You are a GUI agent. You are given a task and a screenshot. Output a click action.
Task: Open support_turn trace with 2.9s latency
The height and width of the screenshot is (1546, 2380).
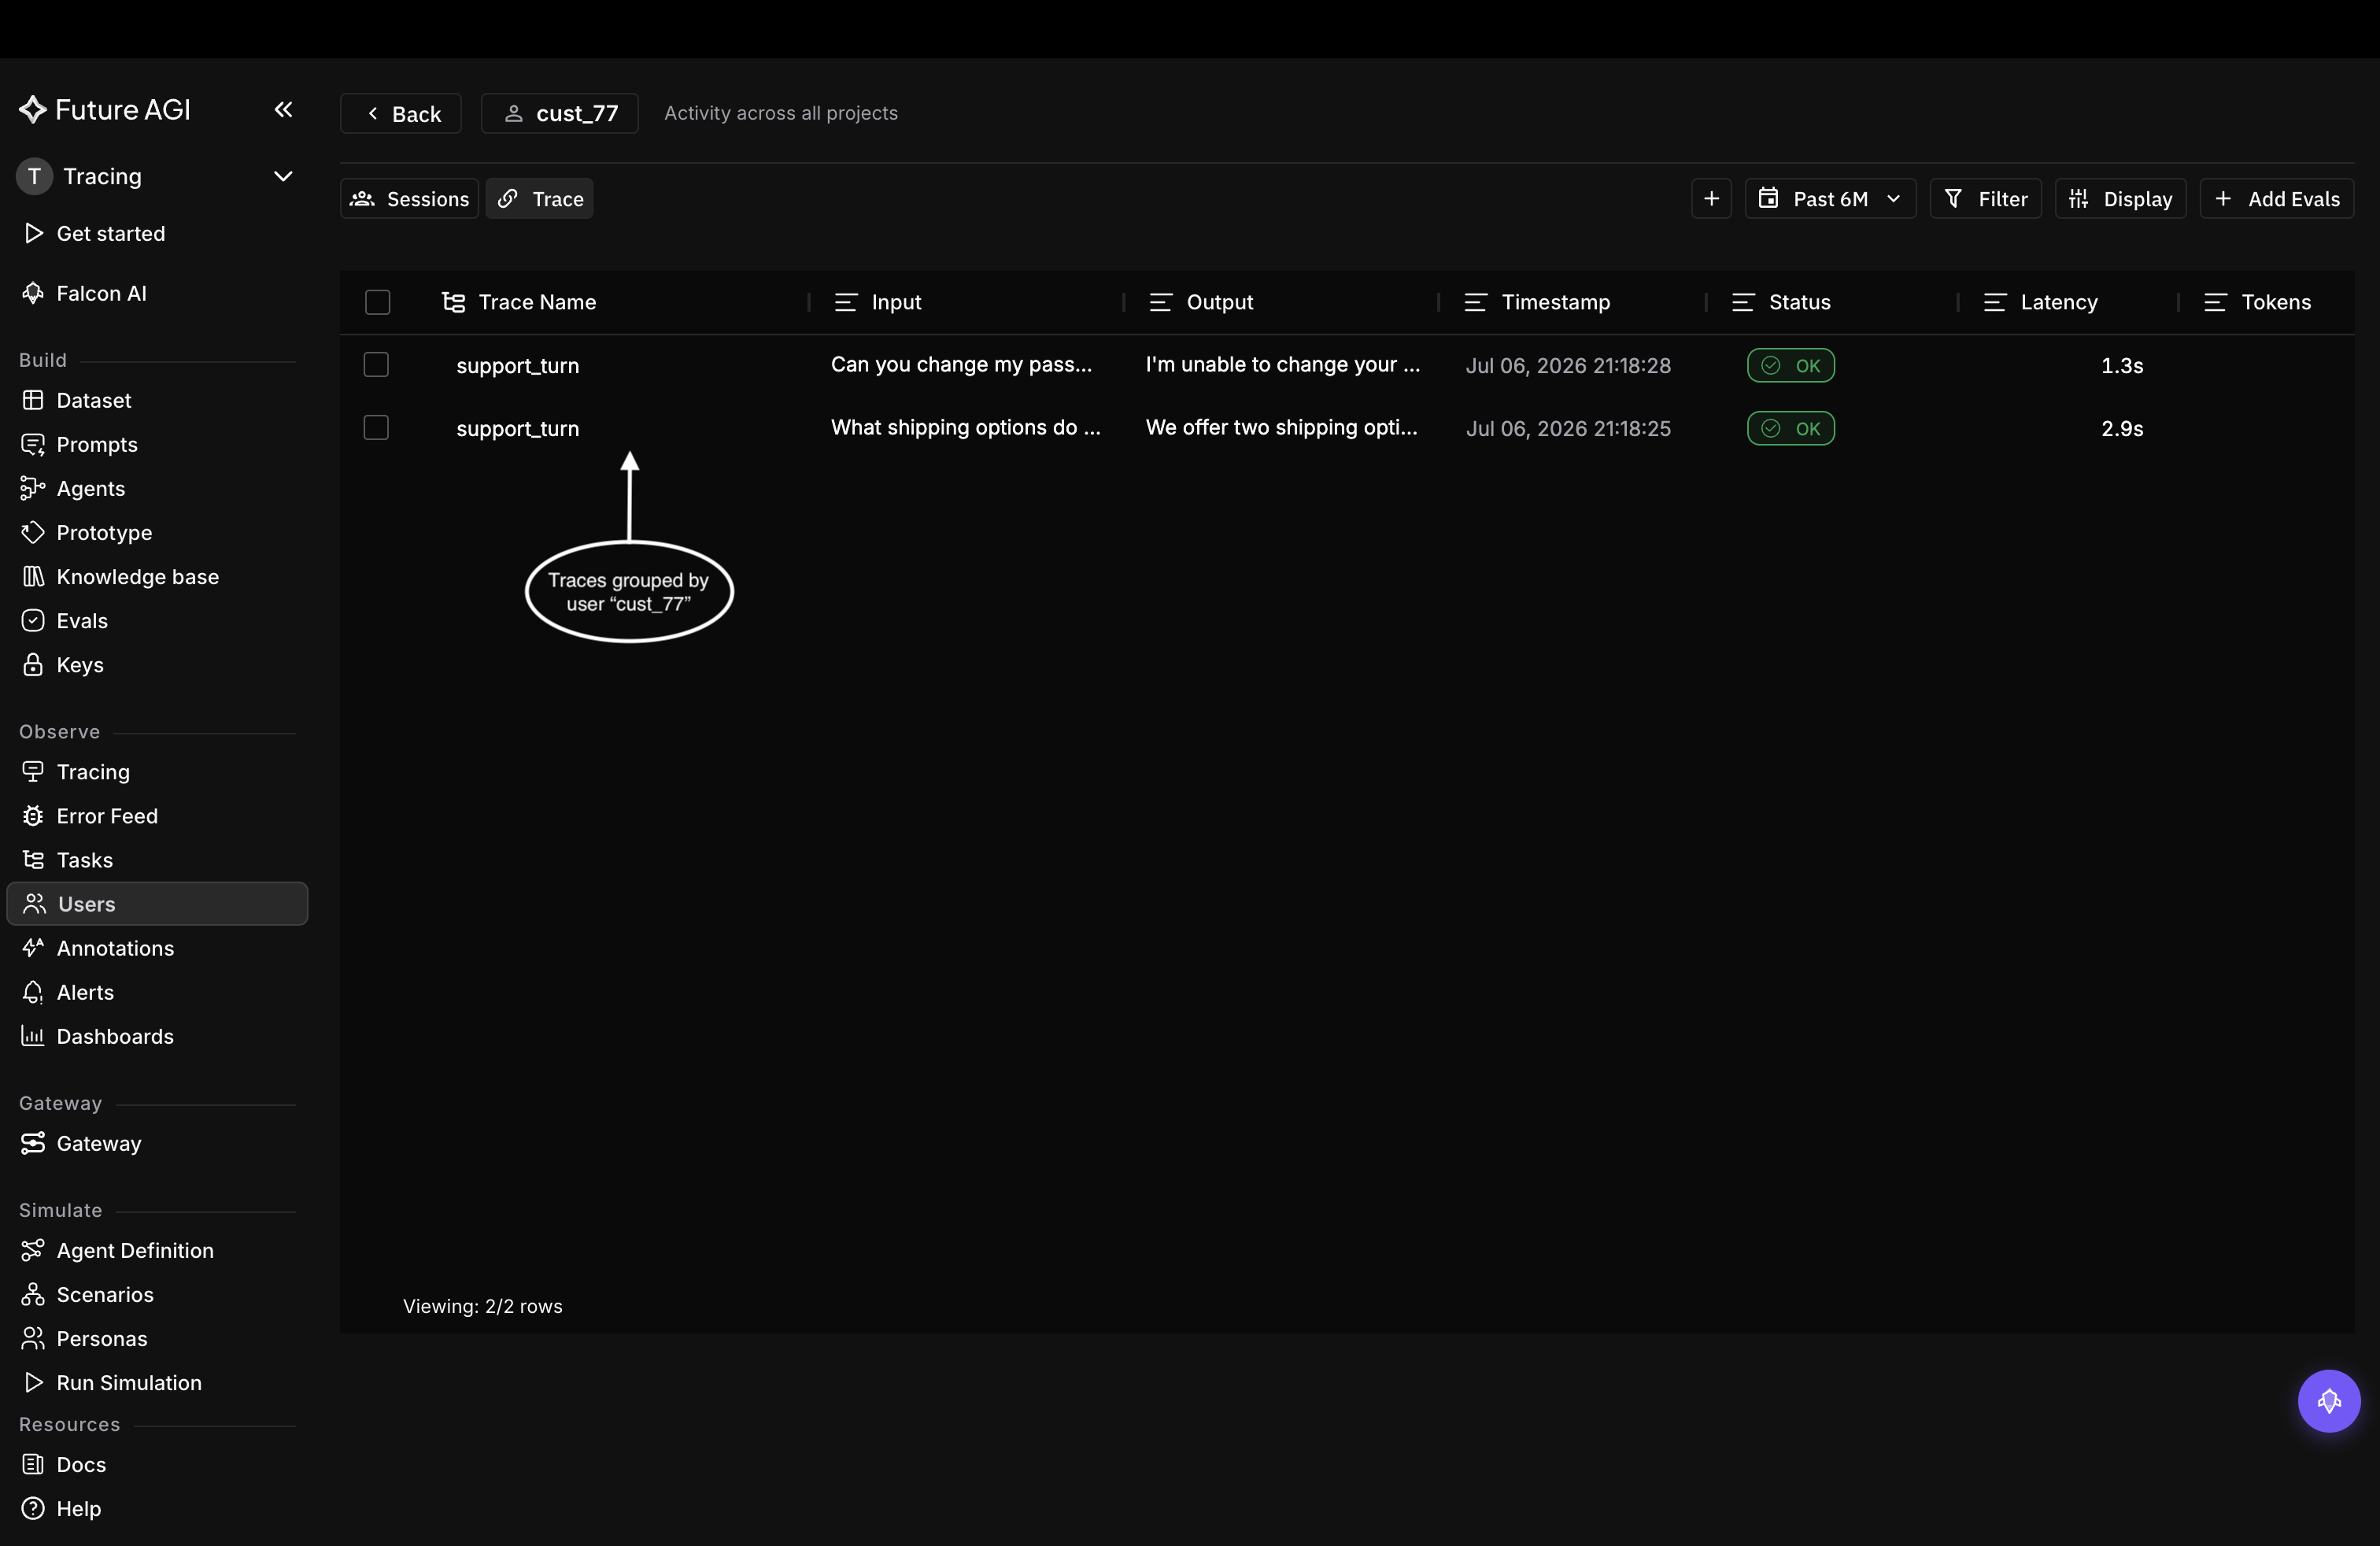518,428
